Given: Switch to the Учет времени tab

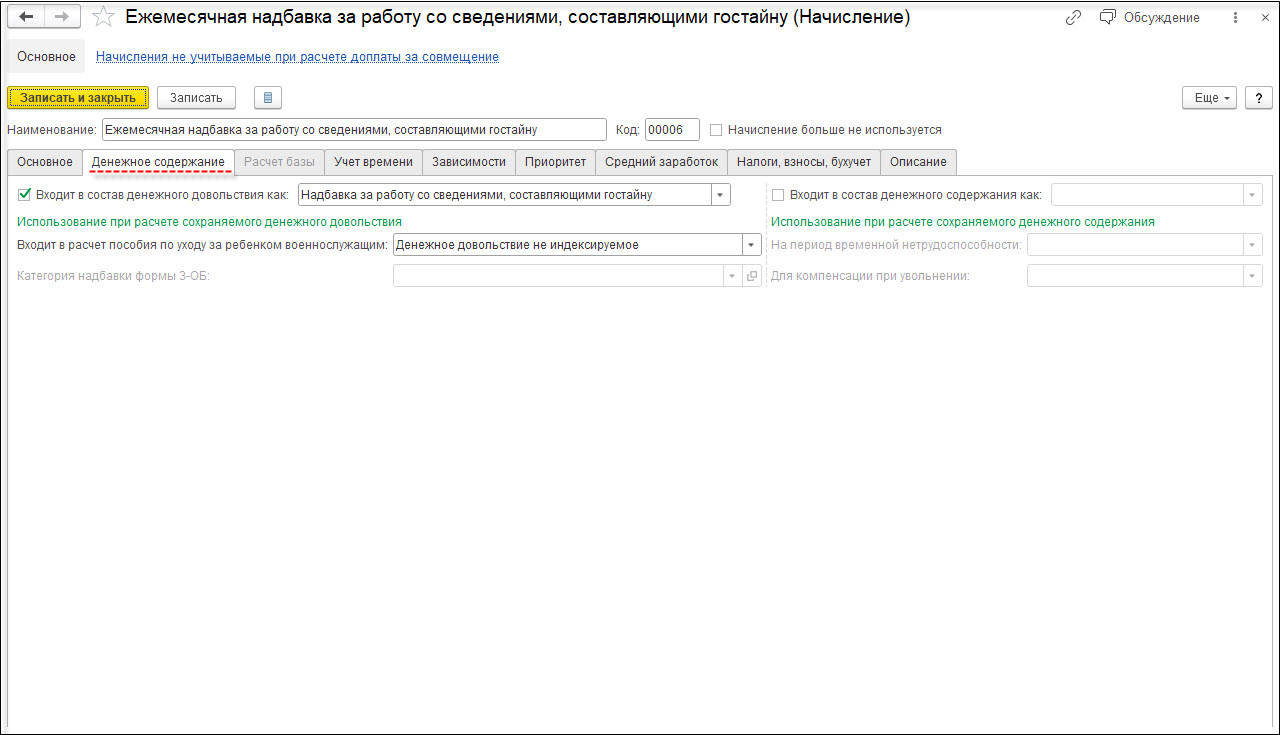Looking at the screenshot, I should coord(373,161).
